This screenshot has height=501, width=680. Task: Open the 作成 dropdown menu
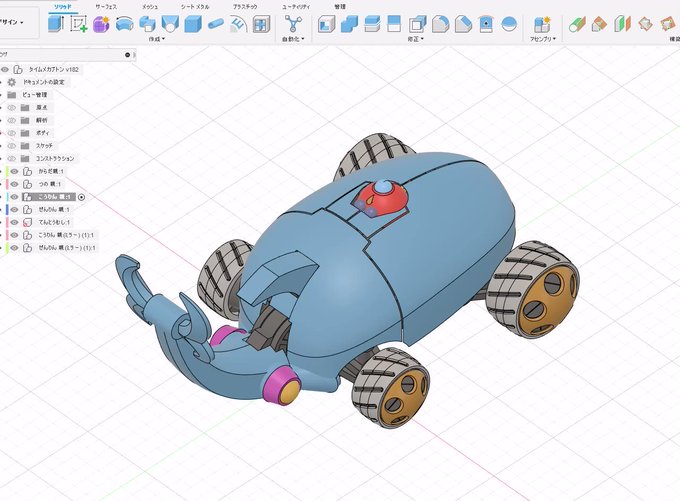[x=157, y=39]
